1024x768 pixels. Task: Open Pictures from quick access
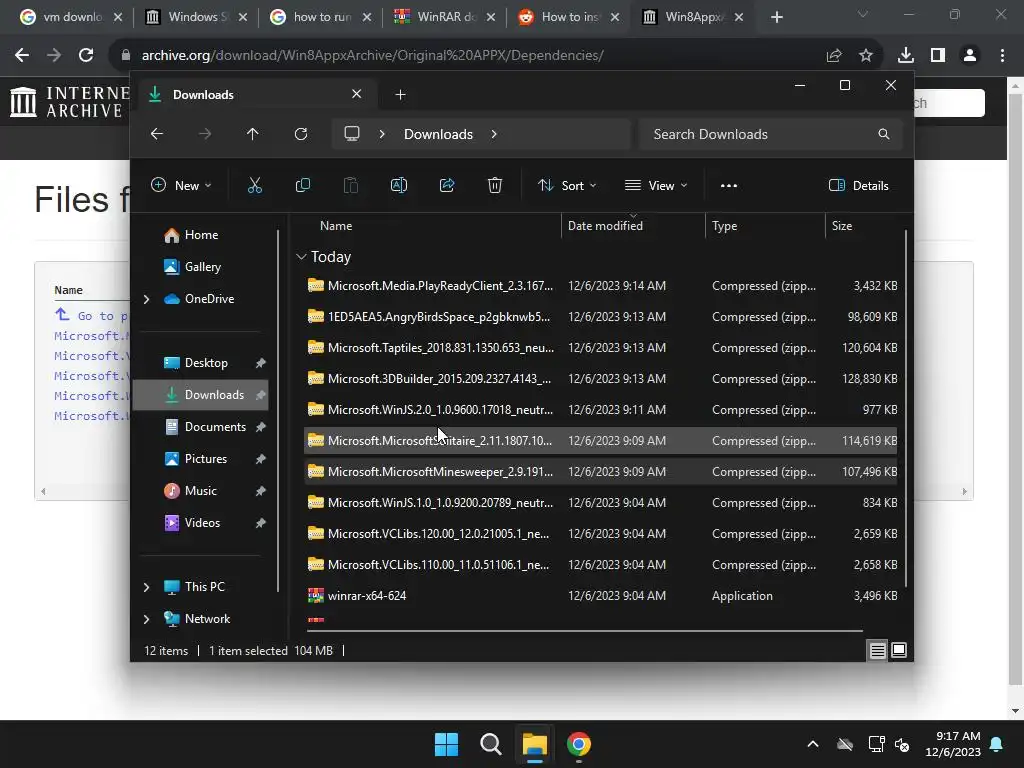tap(206, 459)
